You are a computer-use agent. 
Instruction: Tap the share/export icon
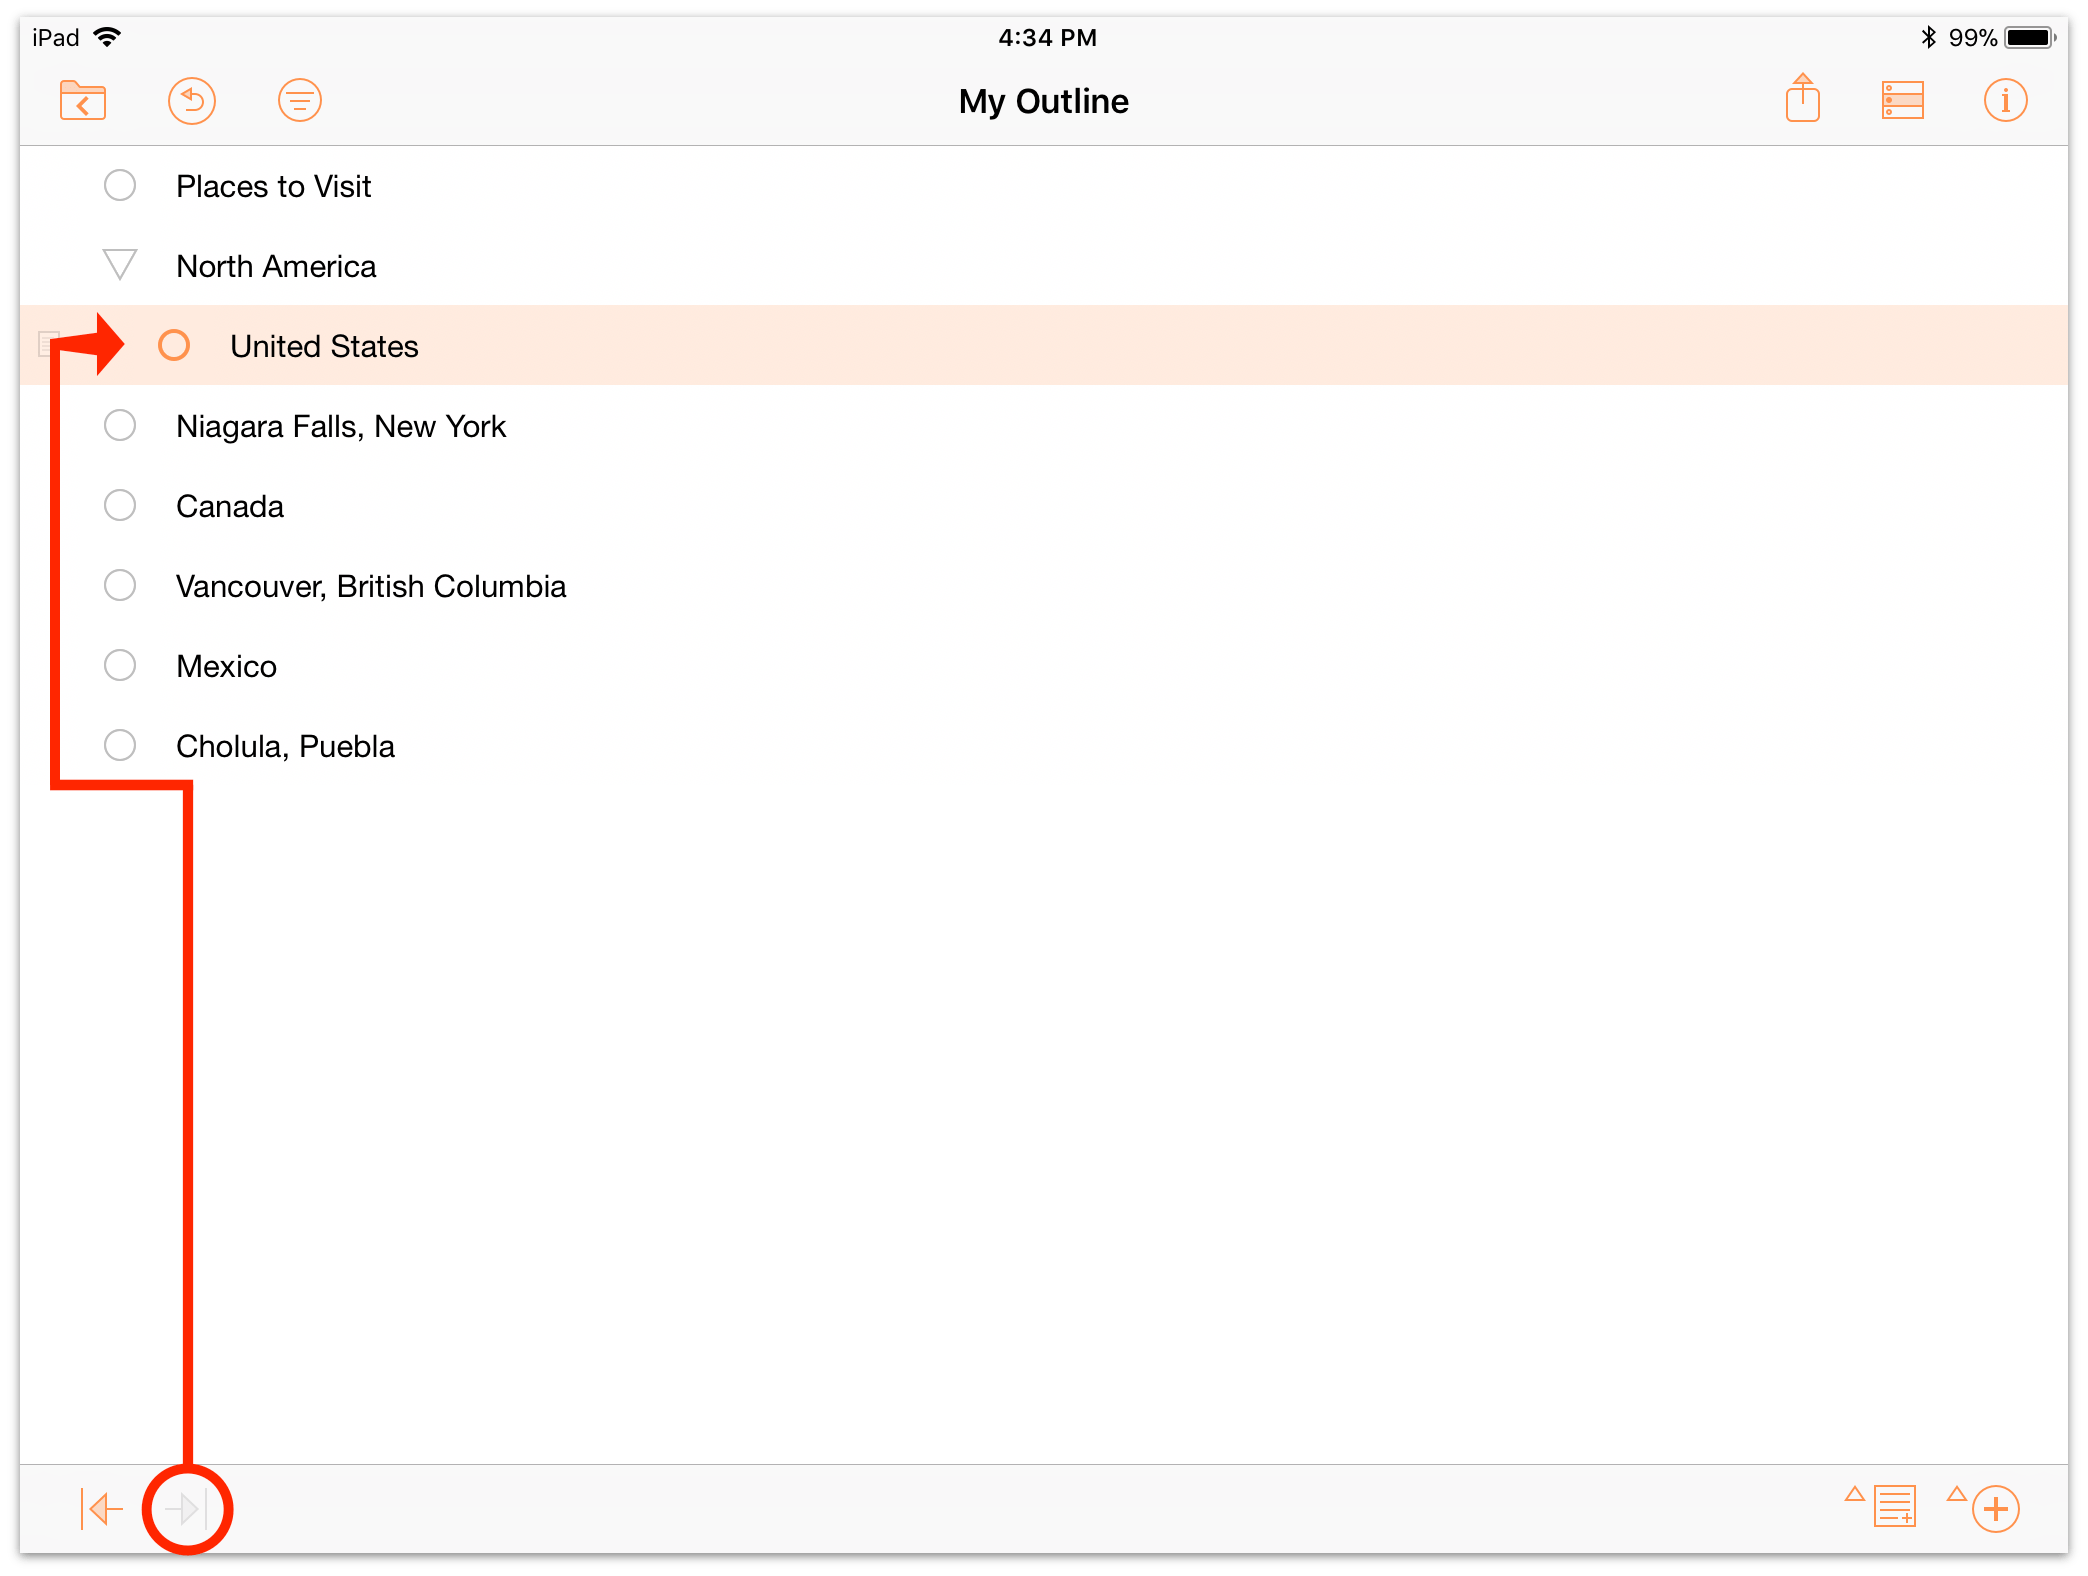tap(1803, 98)
